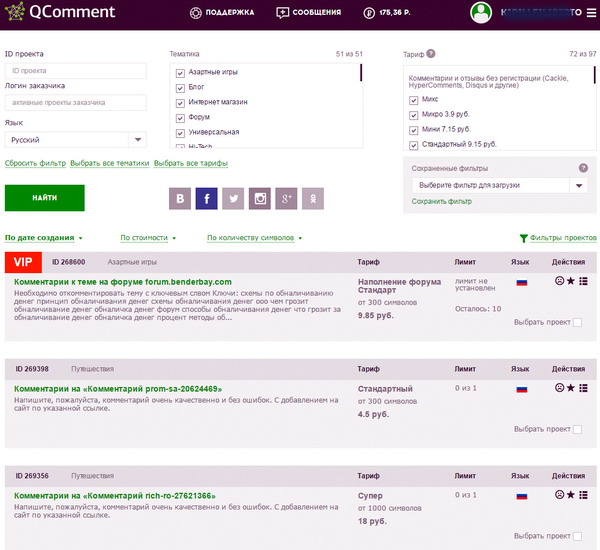Click Поддержка in the top bar
The height and width of the screenshot is (550, 600).
230,13
